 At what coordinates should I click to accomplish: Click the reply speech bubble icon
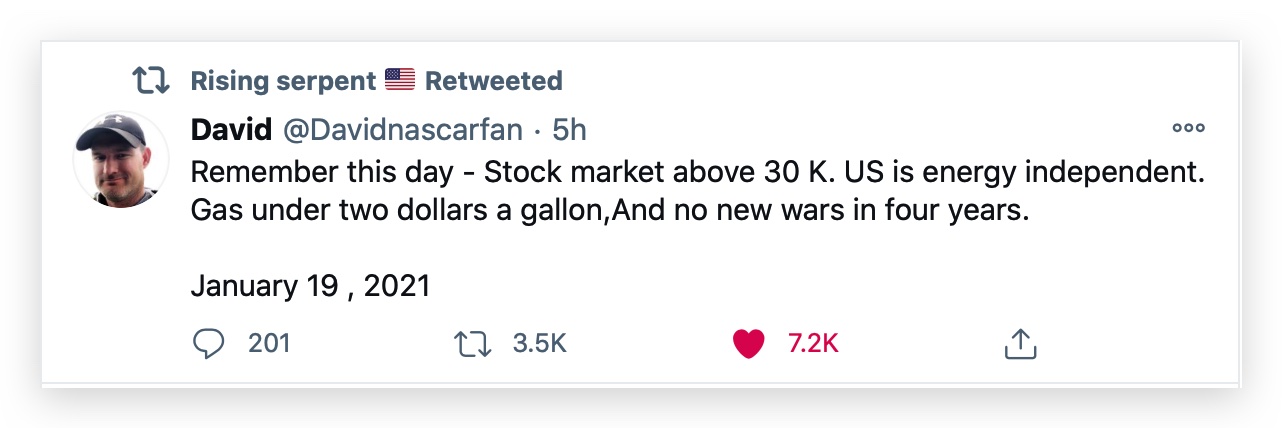(208, 344)
